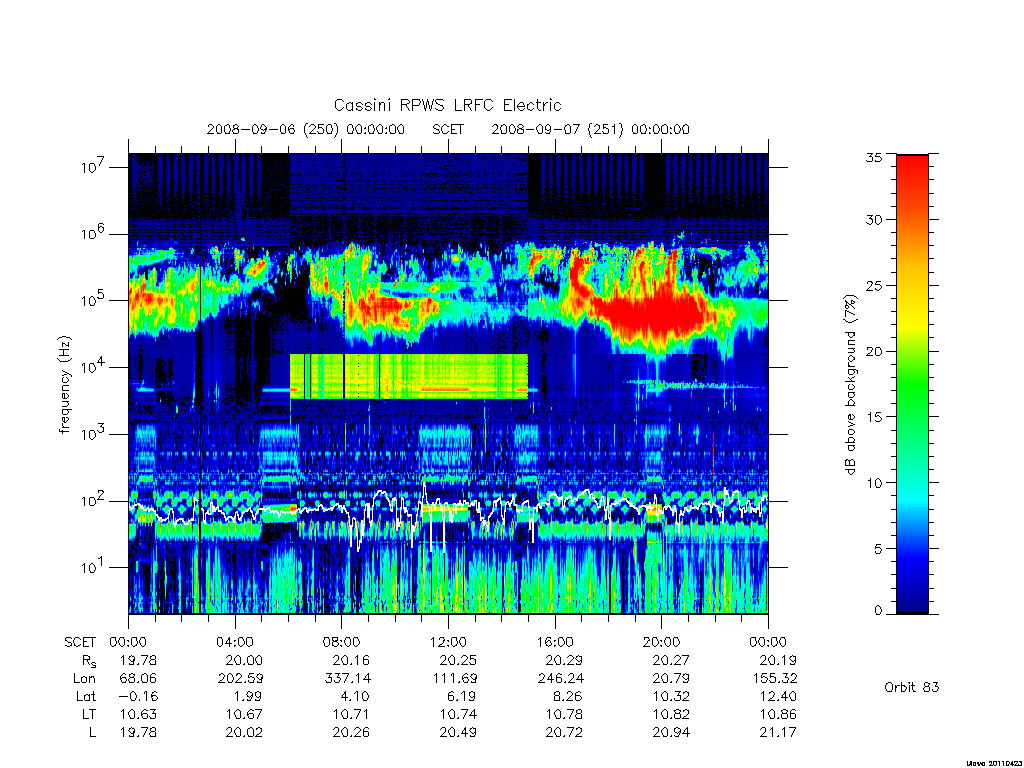1024x768 pixels.
Task: Click the Lat value '12.40'
Action: pyautogui.click(x=778, y=696)
